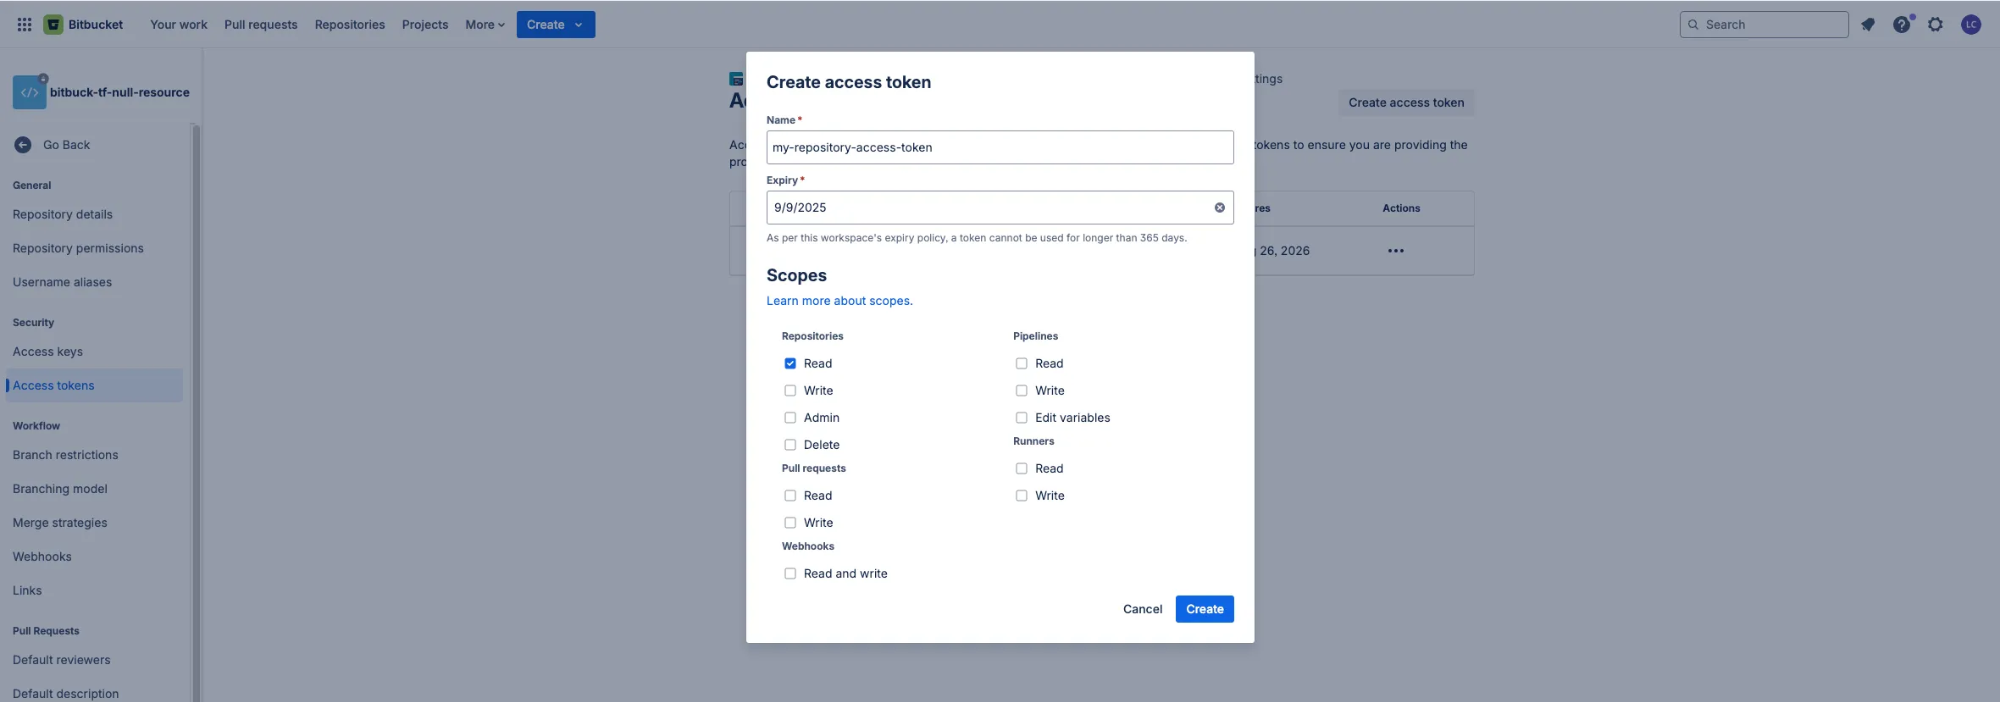This screenshot has width=2000, height=702.
Task: Enable the Pipelines Write scope
Action: 1021,390
